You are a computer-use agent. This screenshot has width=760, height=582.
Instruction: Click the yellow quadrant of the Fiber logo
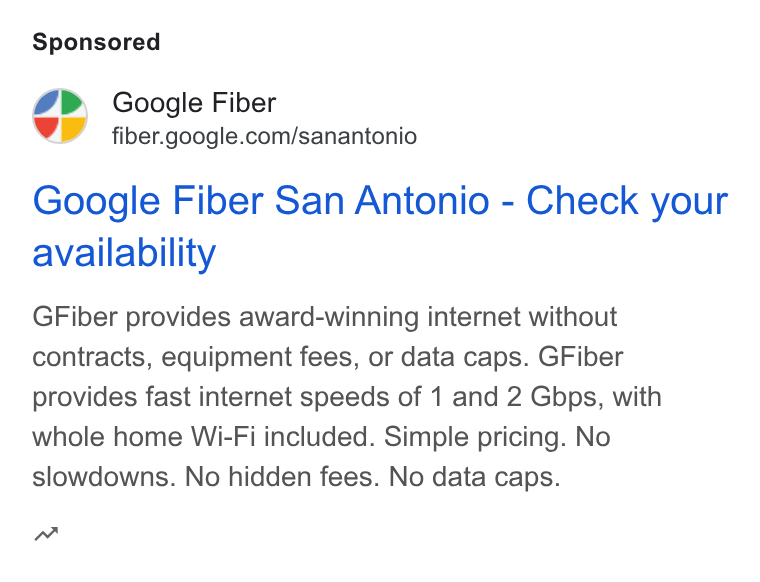pos(73,129)
